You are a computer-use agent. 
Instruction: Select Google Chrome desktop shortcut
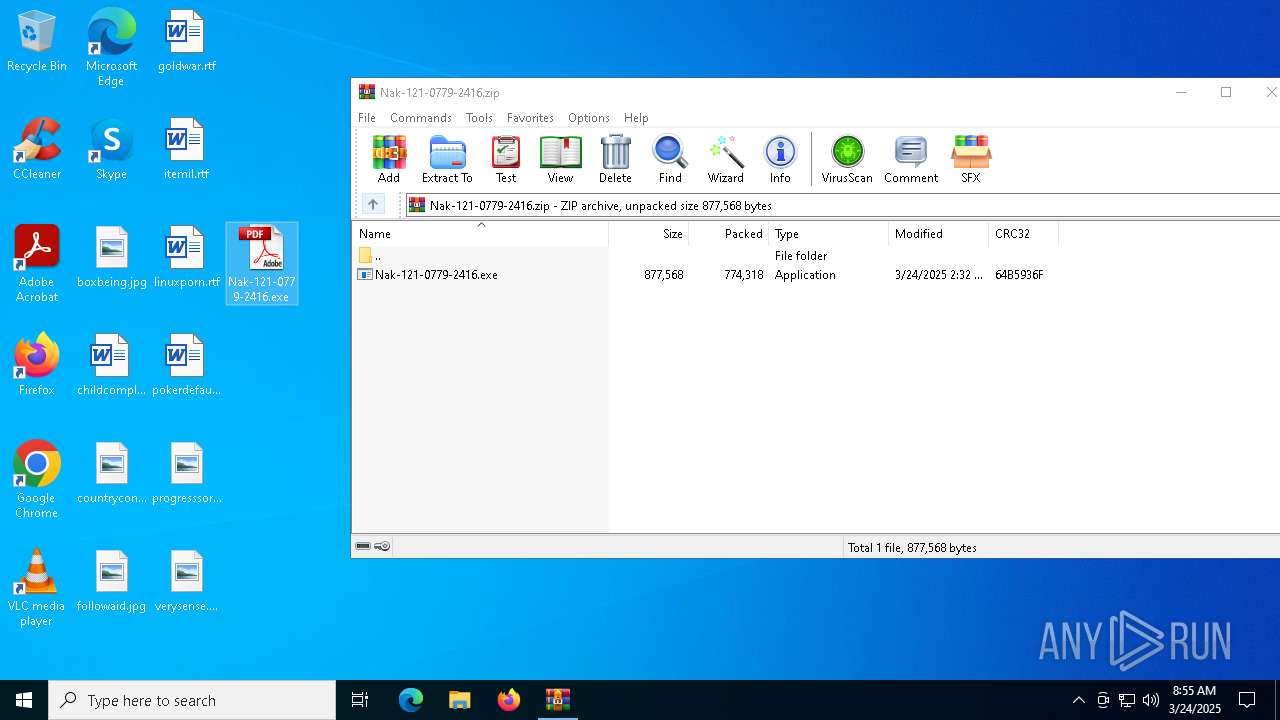(x=37, y=479)
